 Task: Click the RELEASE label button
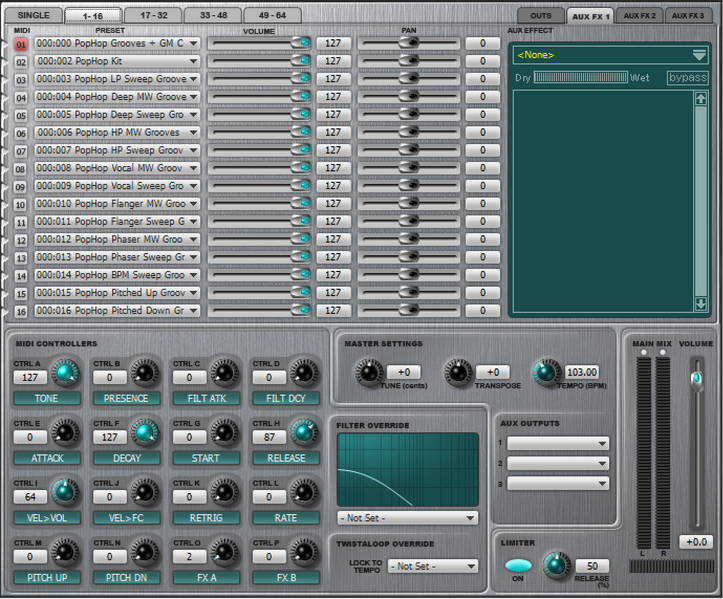click(286, 458)
